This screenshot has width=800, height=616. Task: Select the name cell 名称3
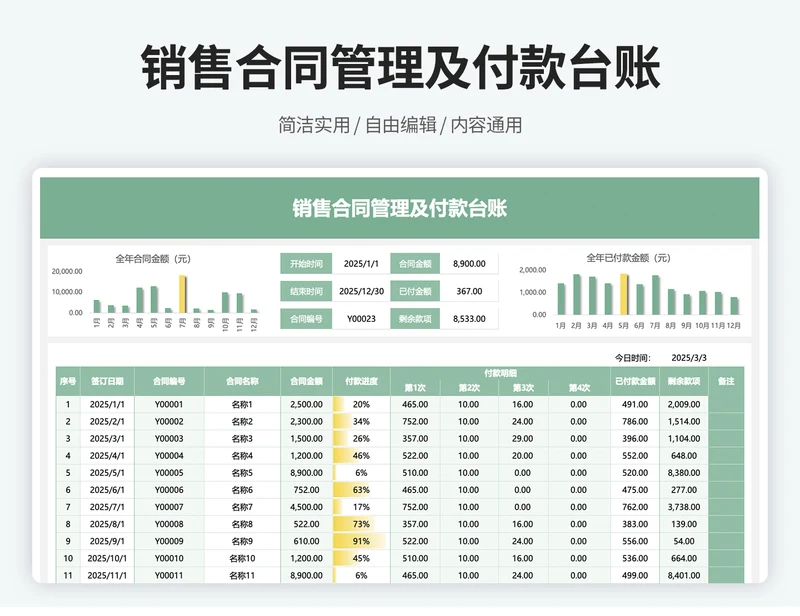[x=242, y=439]
